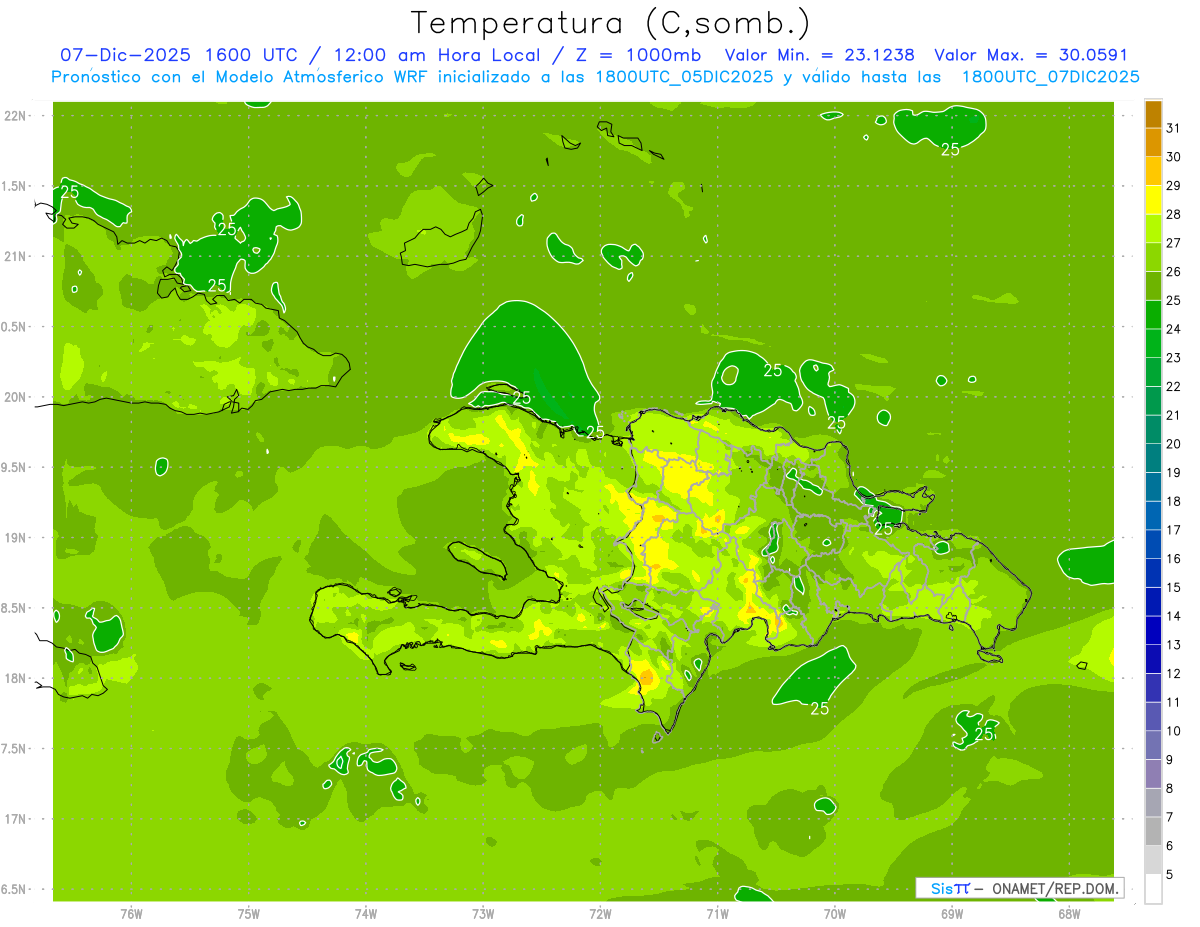
Task: Click the brown legend swatch above 31
Action: pos(1153,113)
